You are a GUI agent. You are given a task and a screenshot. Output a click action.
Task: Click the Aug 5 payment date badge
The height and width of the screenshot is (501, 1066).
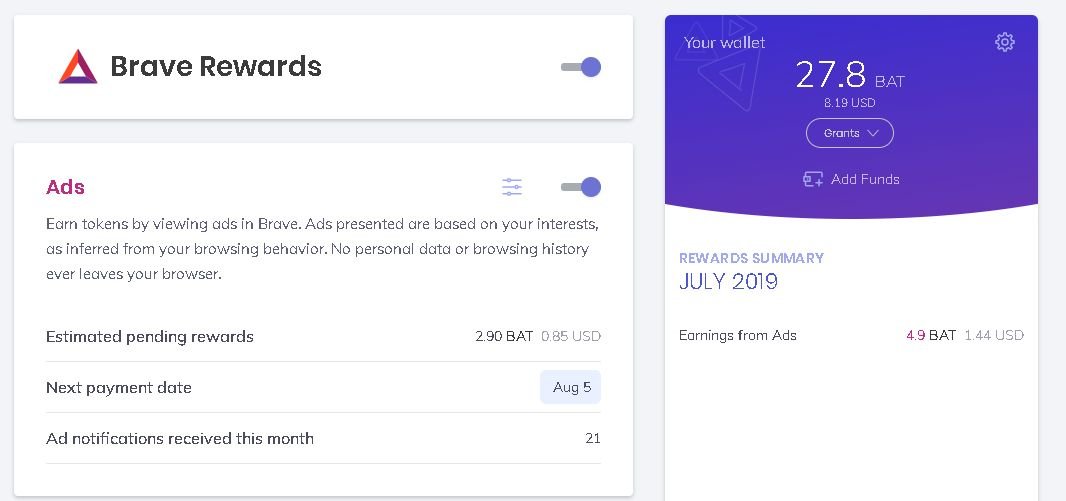coord(571,387)
